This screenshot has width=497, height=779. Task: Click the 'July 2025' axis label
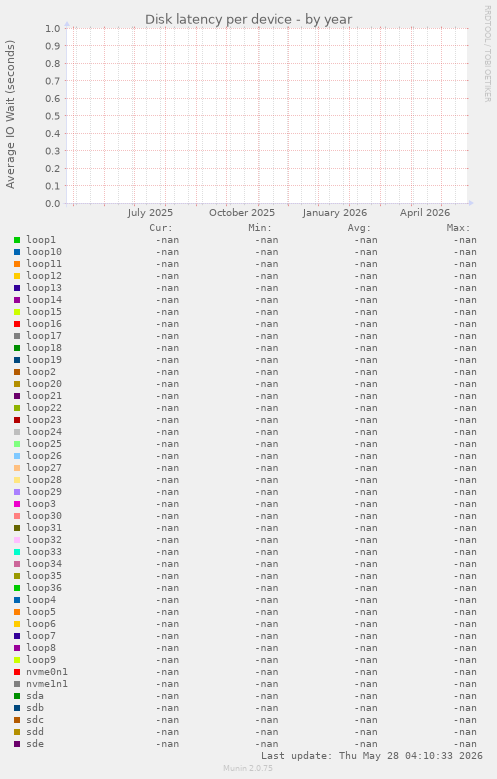[x=150, y=213]
